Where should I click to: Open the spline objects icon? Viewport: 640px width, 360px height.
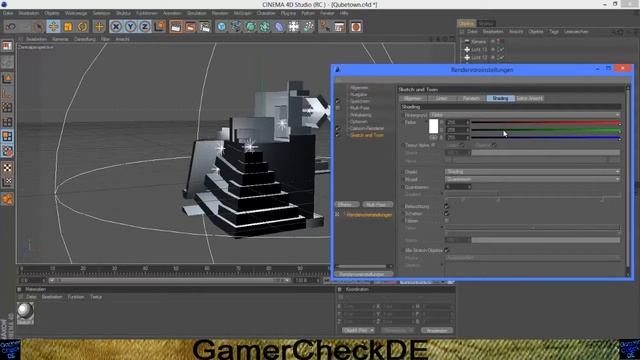(236, 27)
